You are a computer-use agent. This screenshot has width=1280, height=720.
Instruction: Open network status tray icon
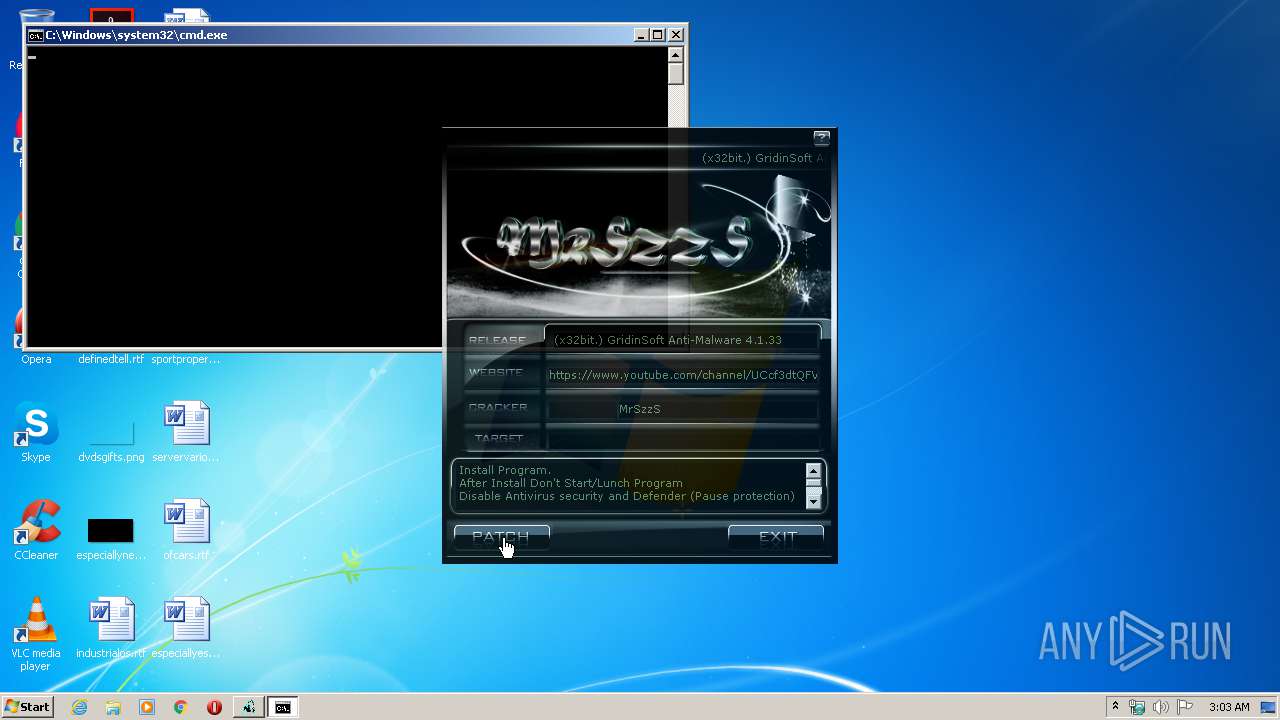point(1137,707)
